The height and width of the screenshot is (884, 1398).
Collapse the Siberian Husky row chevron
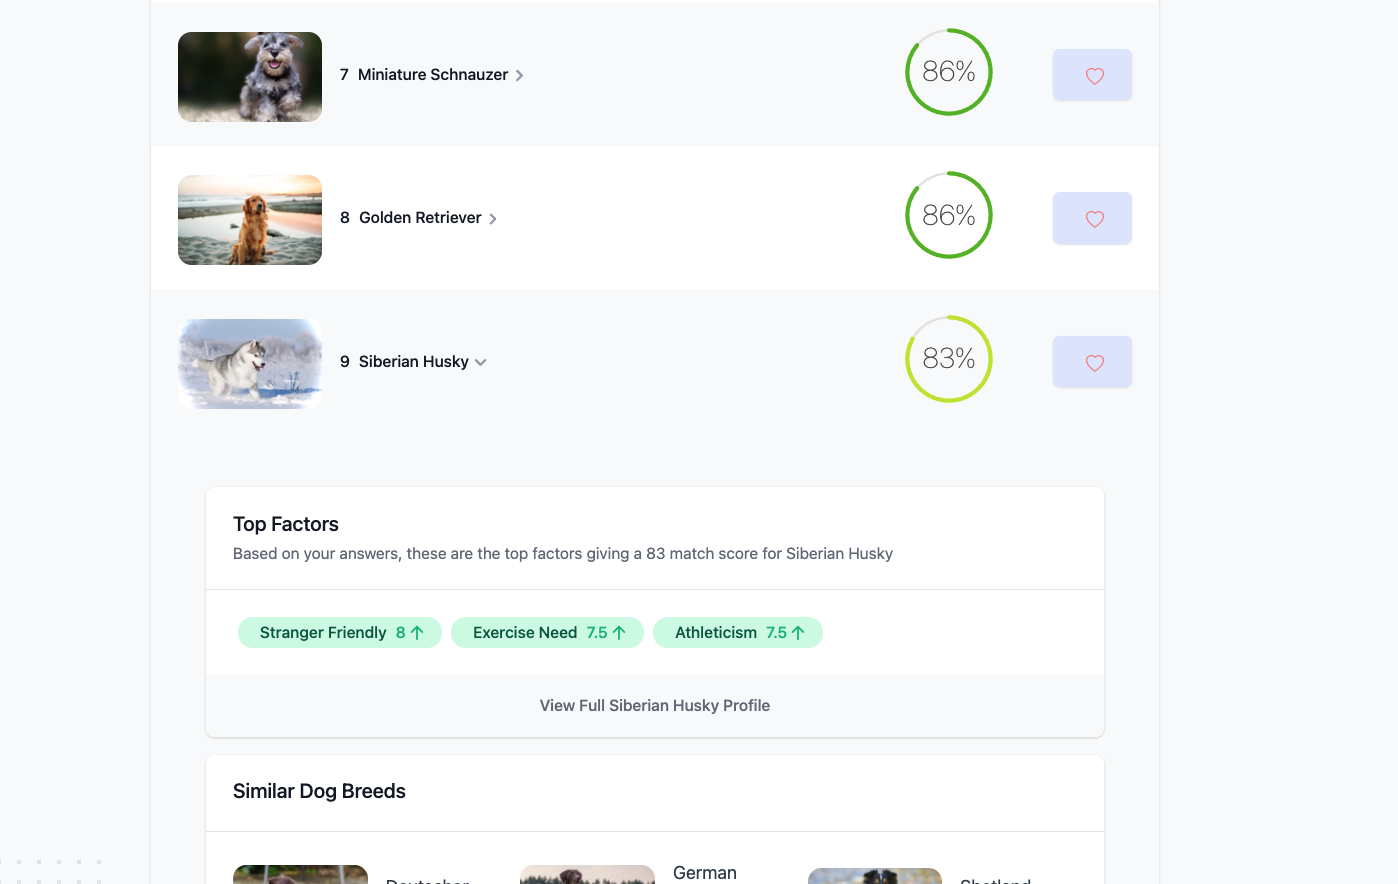(481, 362)
